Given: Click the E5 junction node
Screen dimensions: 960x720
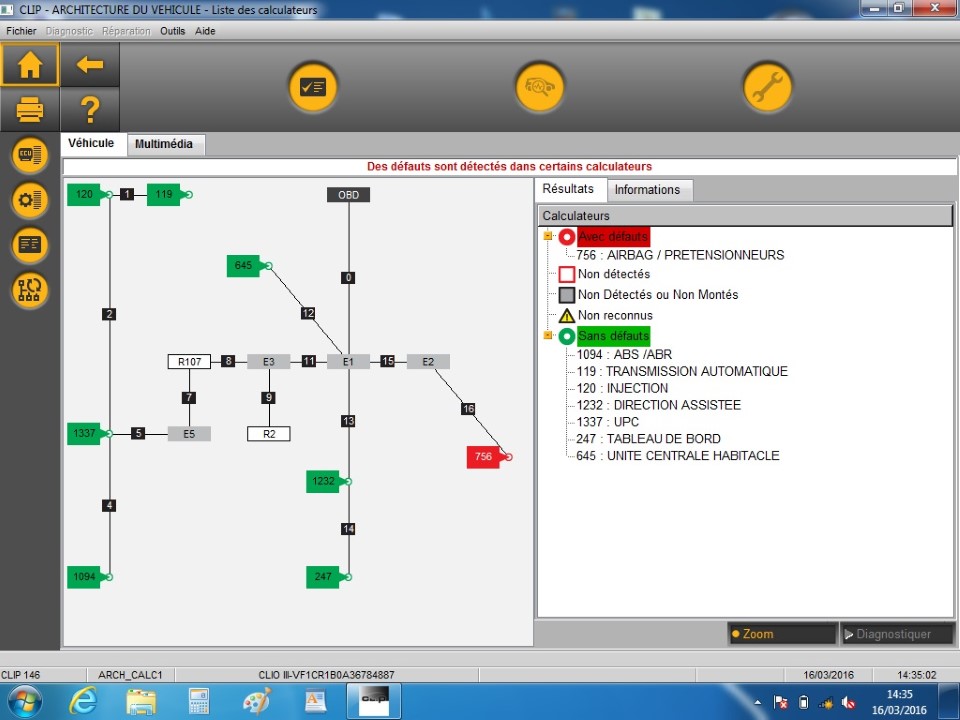Looking at the screenshot, I should click(x=189, y=433).
